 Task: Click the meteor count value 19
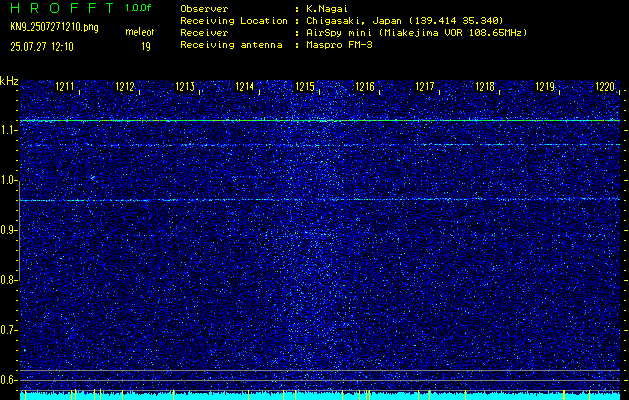(146, 47)
